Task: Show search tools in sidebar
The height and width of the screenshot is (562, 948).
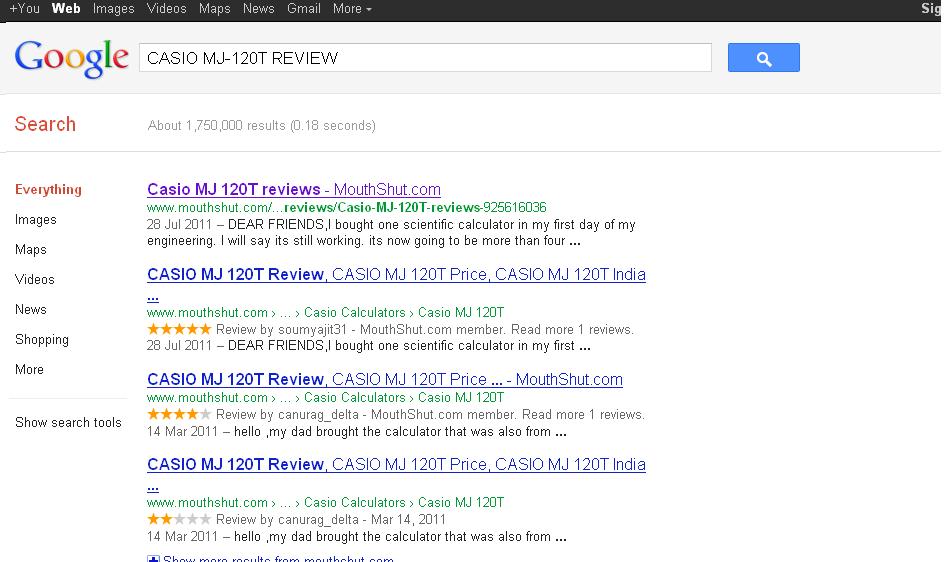Action: tap(68, 422)
